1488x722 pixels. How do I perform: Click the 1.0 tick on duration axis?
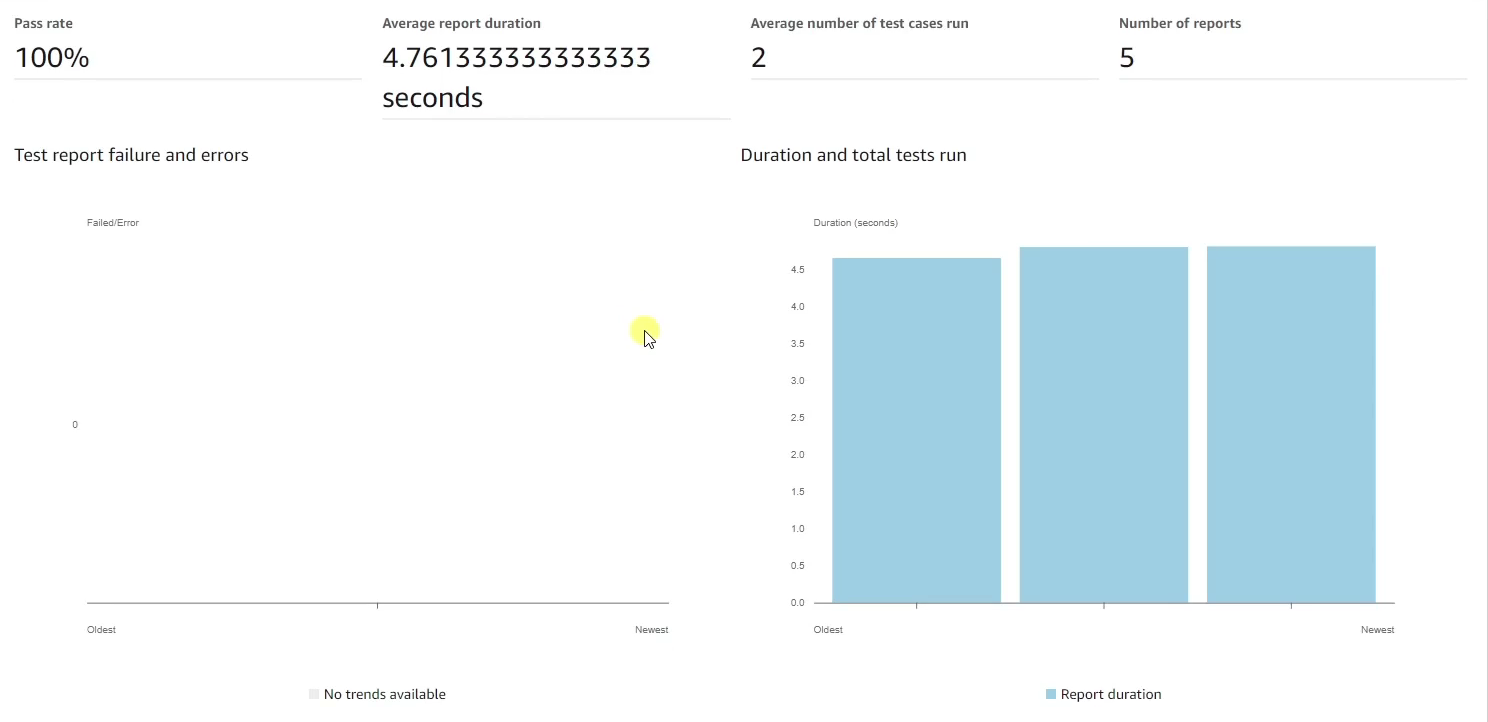797,529
